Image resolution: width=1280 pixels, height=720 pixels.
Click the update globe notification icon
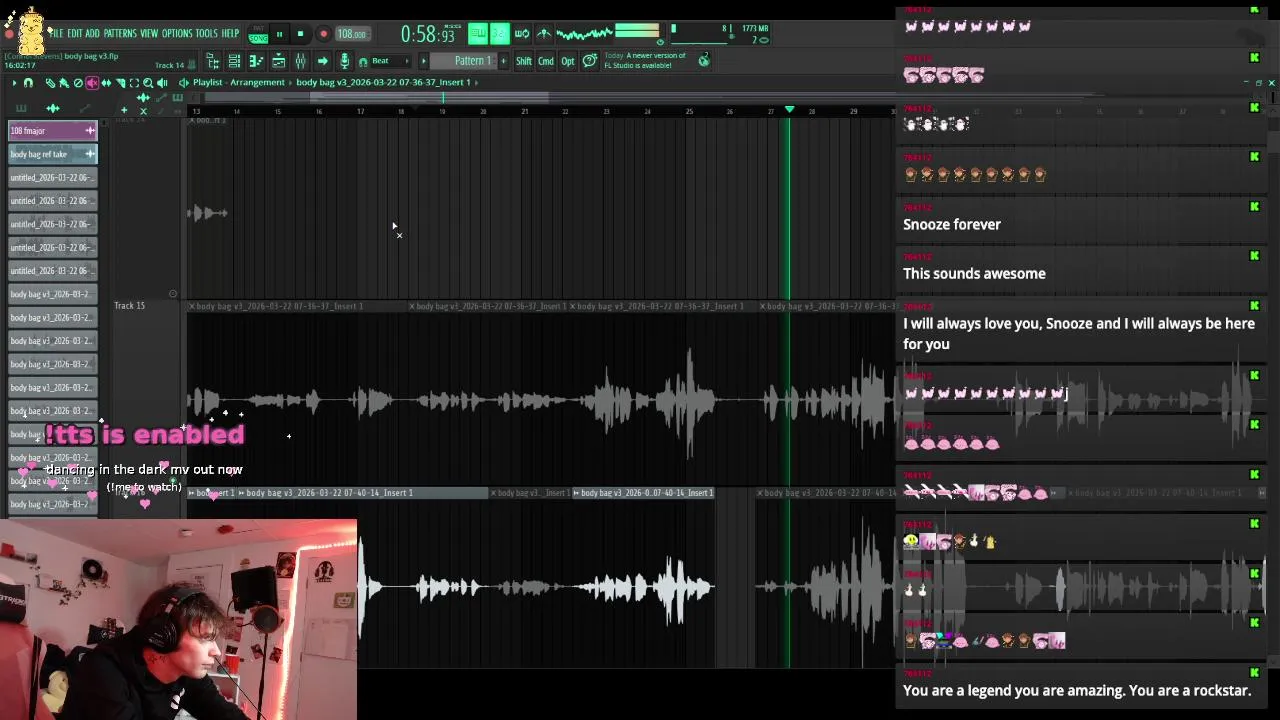(704, 61)
